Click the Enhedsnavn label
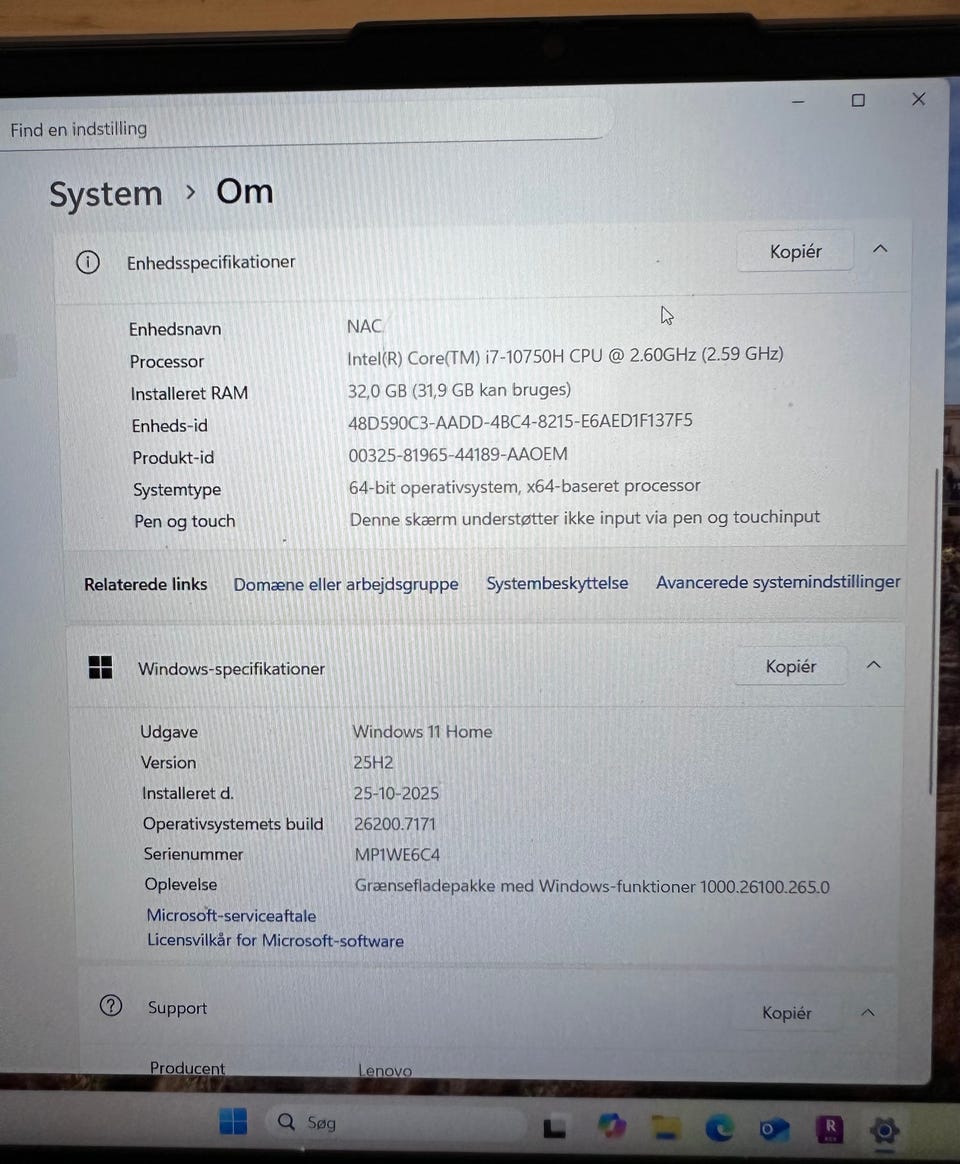This screenshot has width=960, height=1164. click(175, 329)
